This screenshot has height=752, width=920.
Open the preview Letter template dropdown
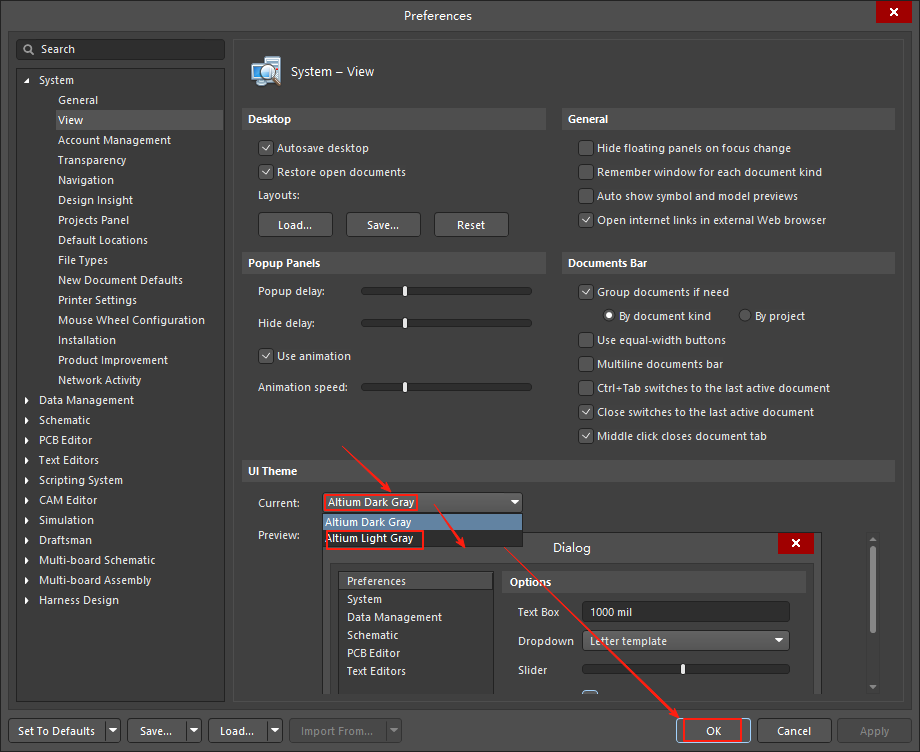click(x=686, y=641)
